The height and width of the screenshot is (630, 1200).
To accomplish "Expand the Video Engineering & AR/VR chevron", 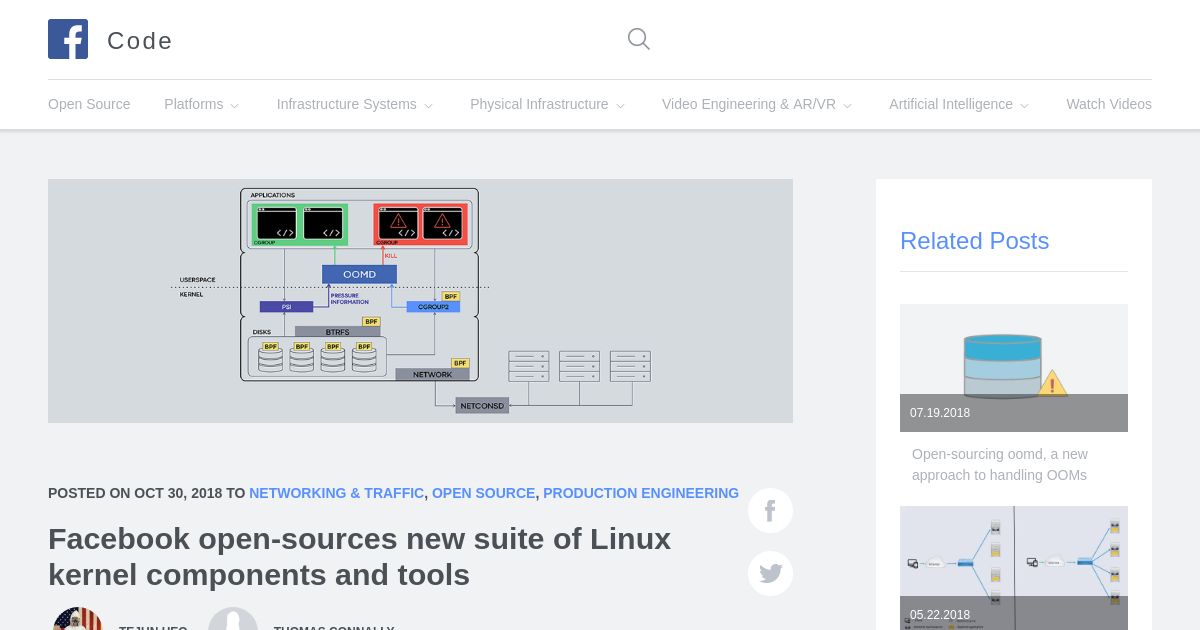I will click(x=847, y=105).
